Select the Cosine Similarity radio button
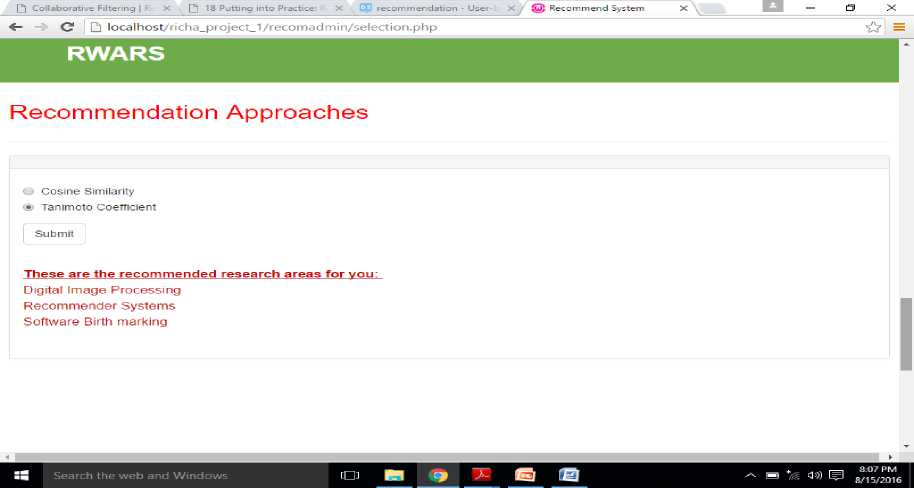Screen dimensions: 914x488 tap(28, 191)
